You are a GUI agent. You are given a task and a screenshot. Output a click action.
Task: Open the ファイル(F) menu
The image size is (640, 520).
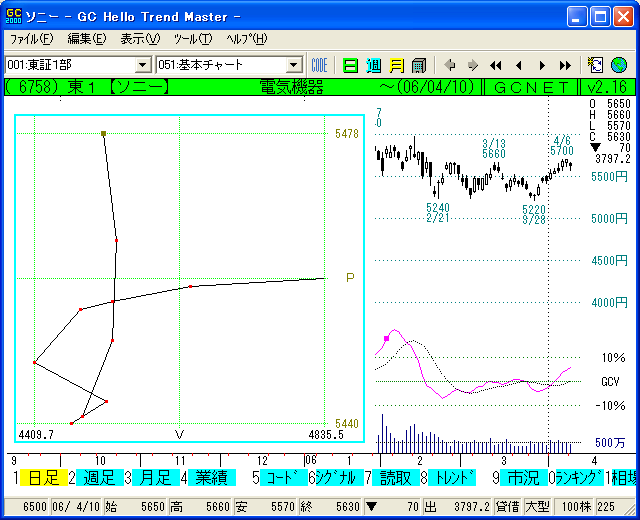(31, 39)
